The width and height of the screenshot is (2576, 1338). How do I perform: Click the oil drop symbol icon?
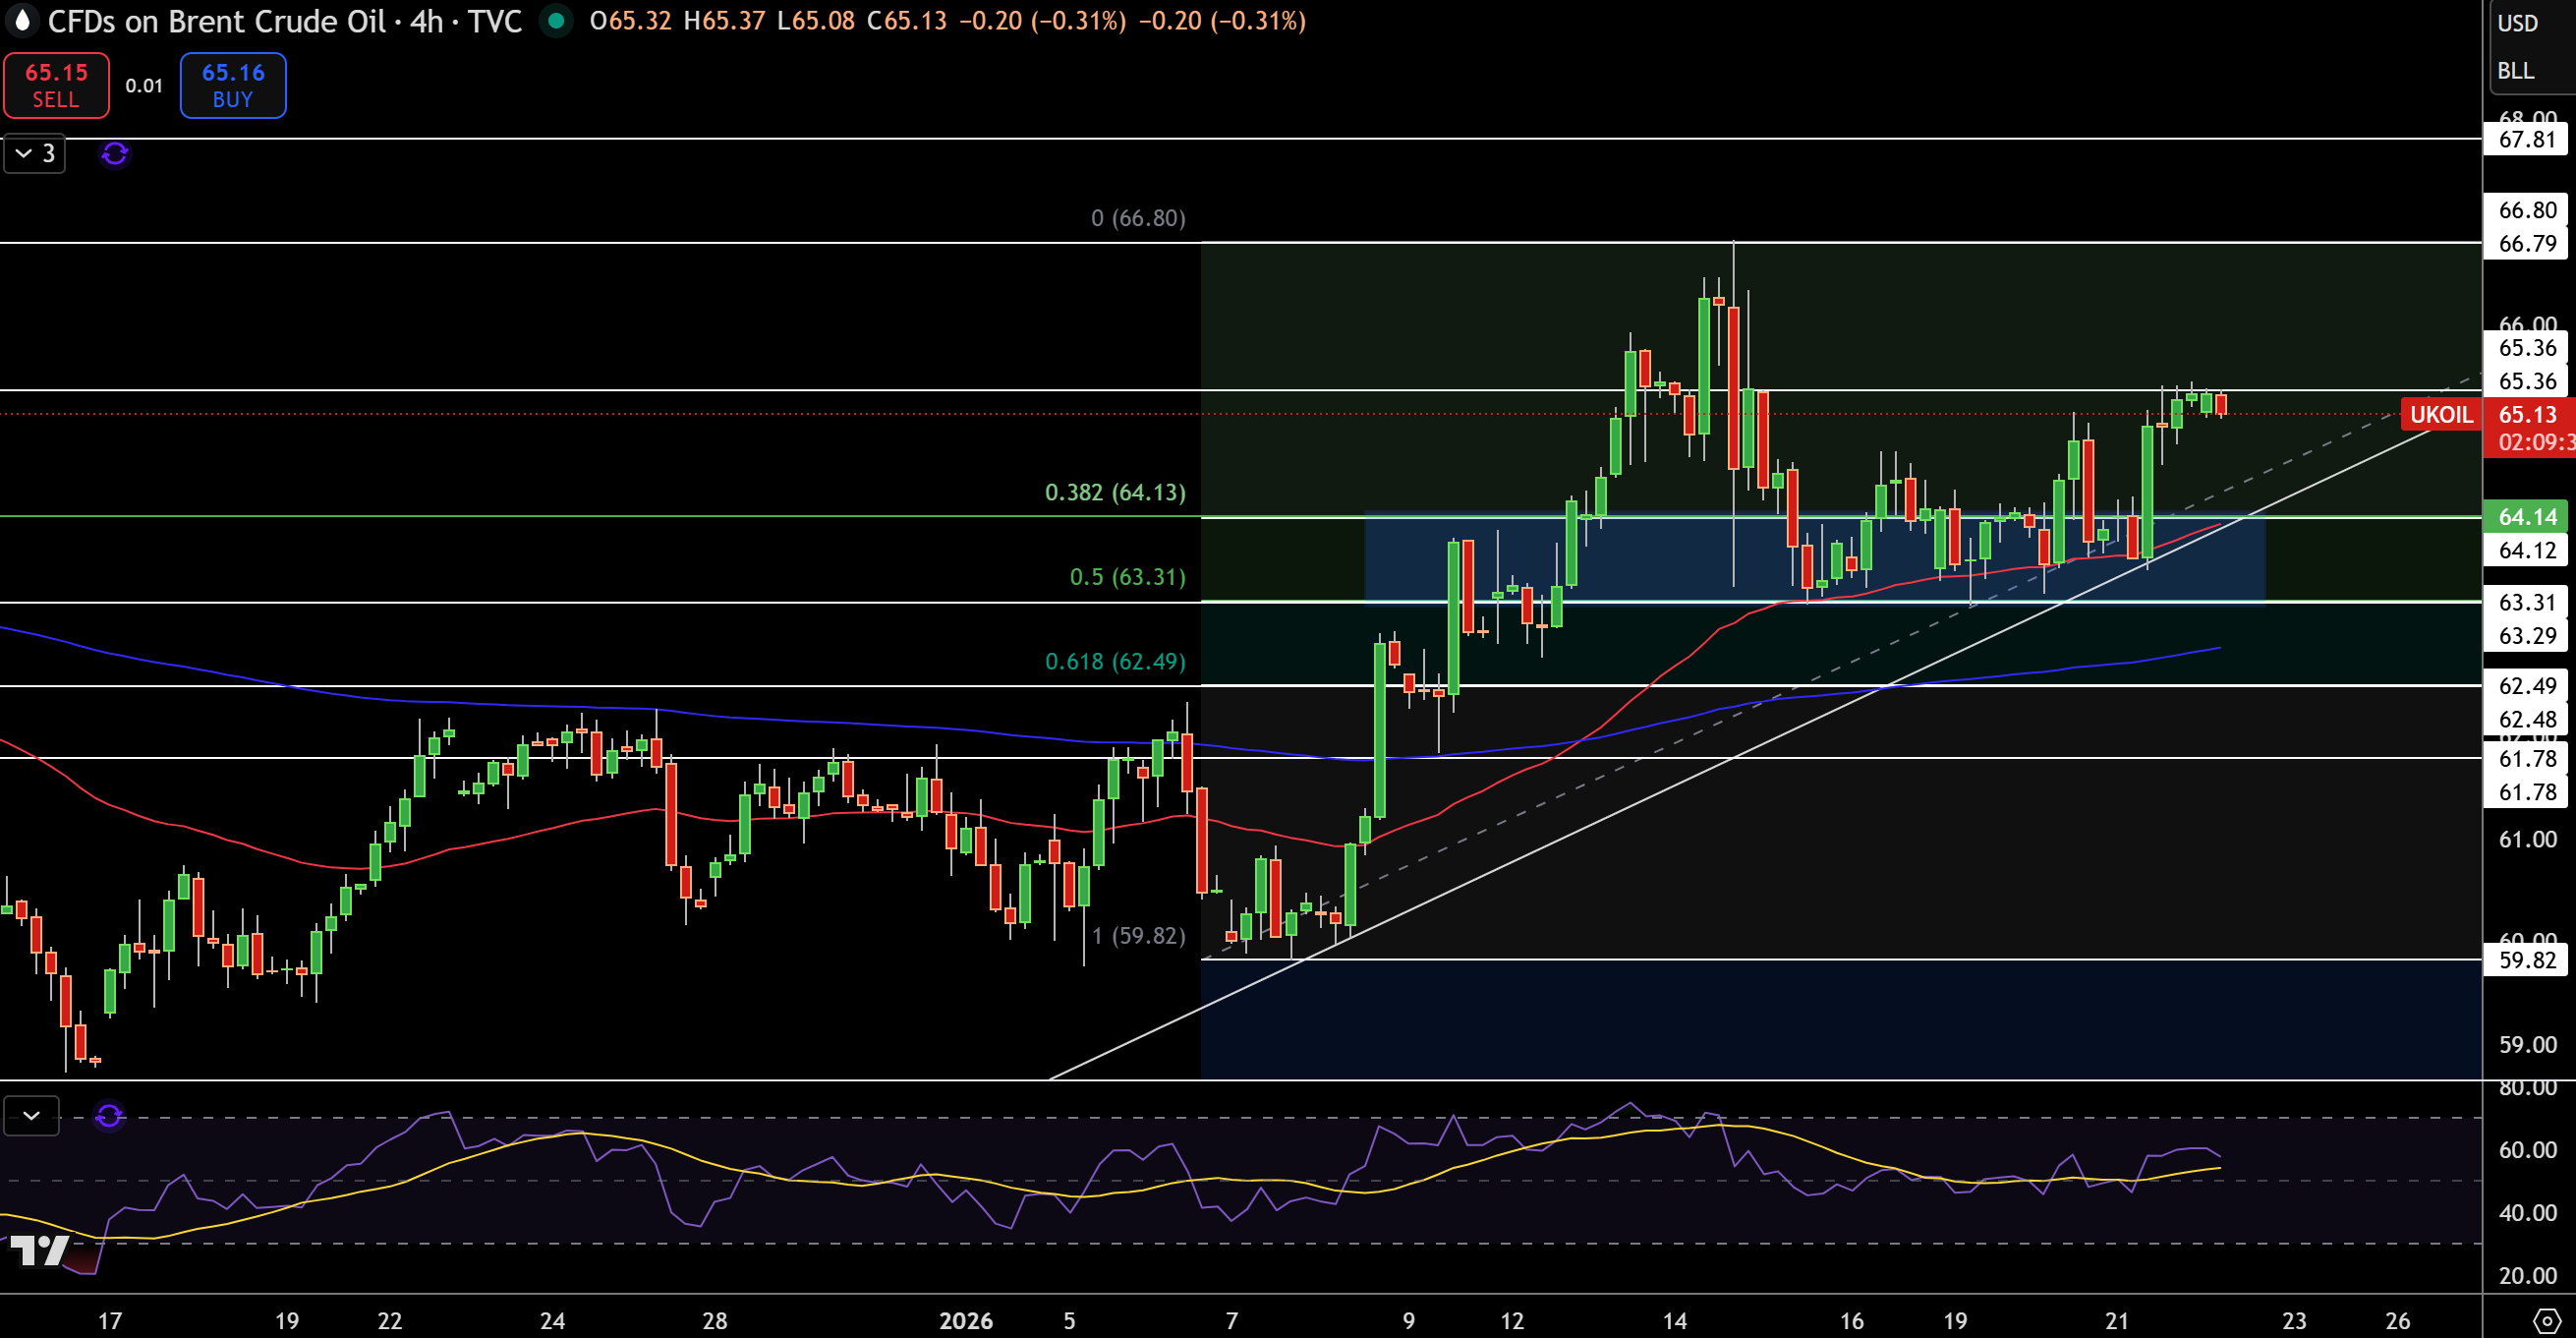pos(23,21)
